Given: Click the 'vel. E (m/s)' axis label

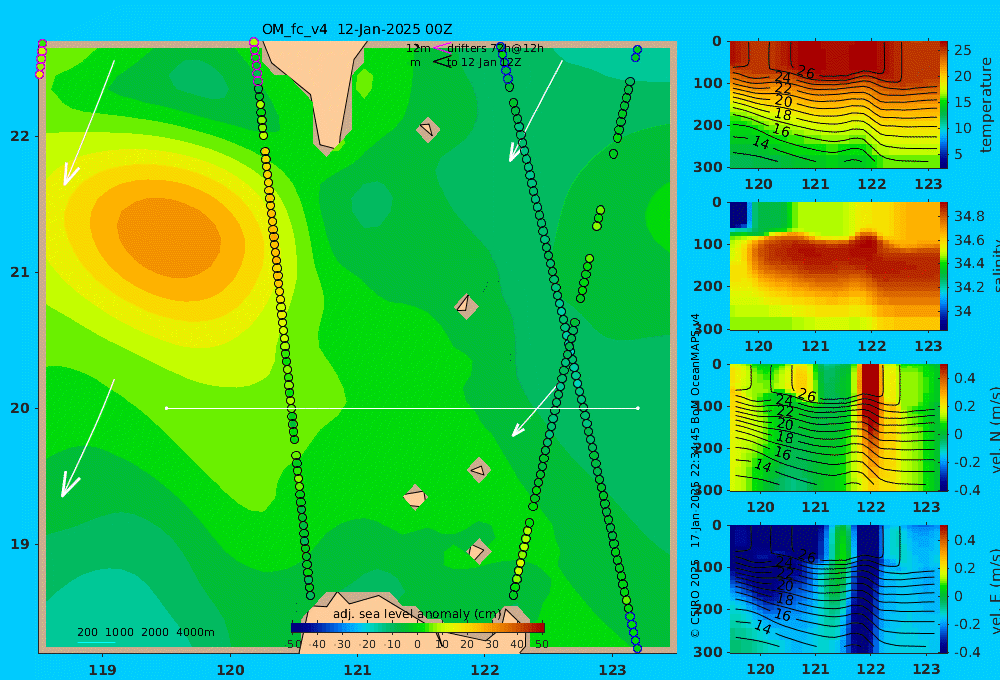Looking at the screenshot, I should [995, 590].
